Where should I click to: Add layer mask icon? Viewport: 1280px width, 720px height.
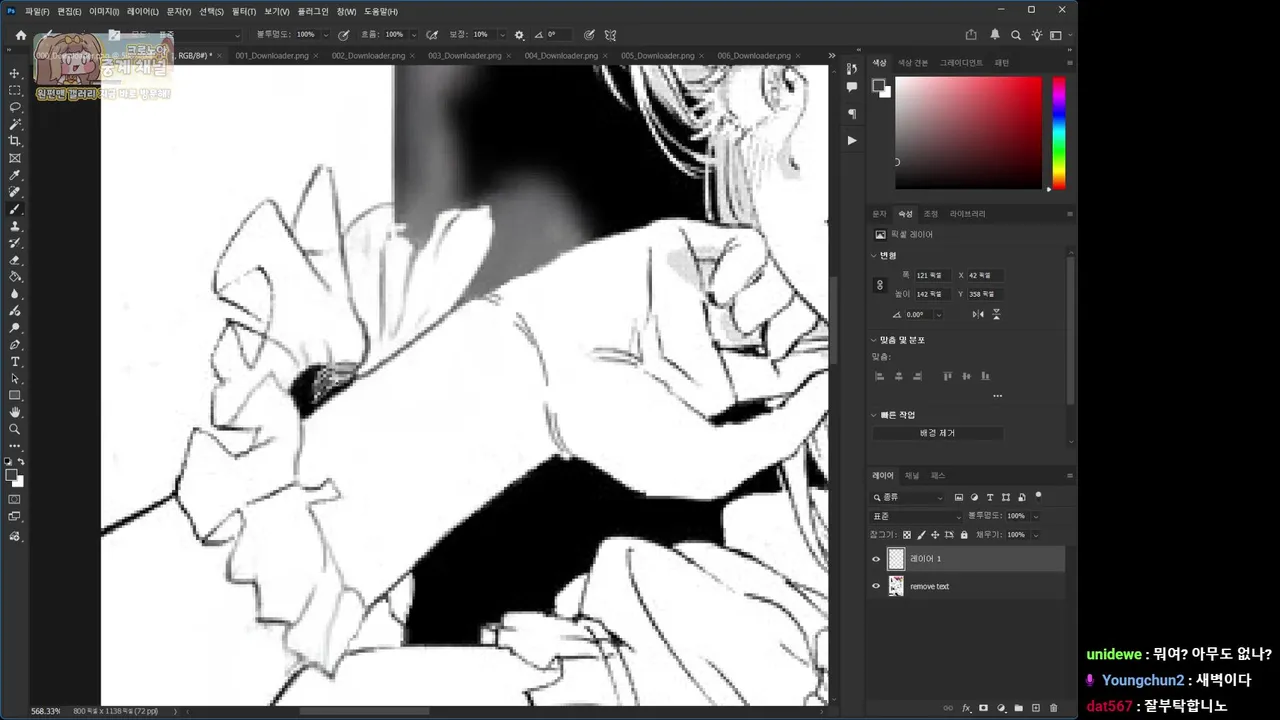coord(984,708)
